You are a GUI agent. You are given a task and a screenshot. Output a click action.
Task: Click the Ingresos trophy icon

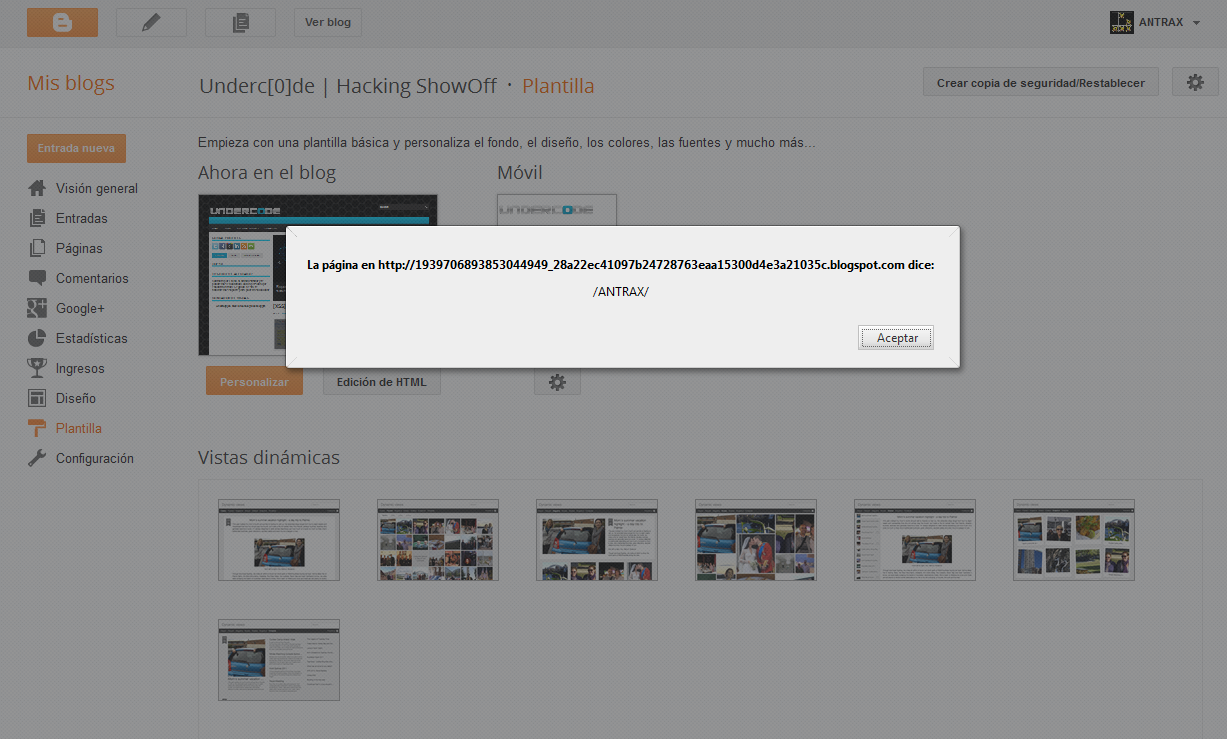[x=37, y=368]
